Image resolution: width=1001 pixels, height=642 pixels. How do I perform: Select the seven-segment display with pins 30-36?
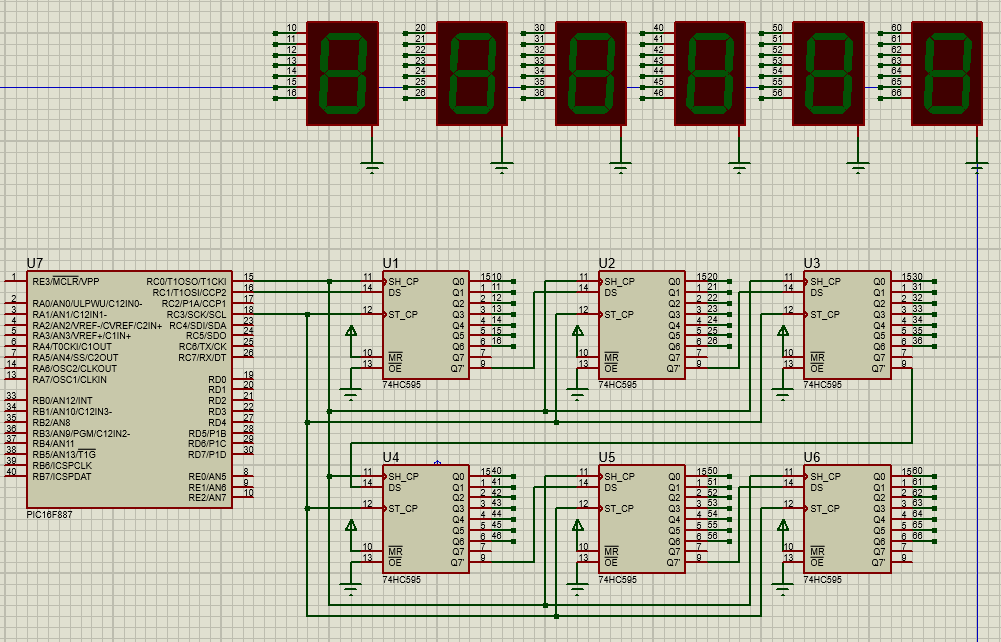(590, 73)
